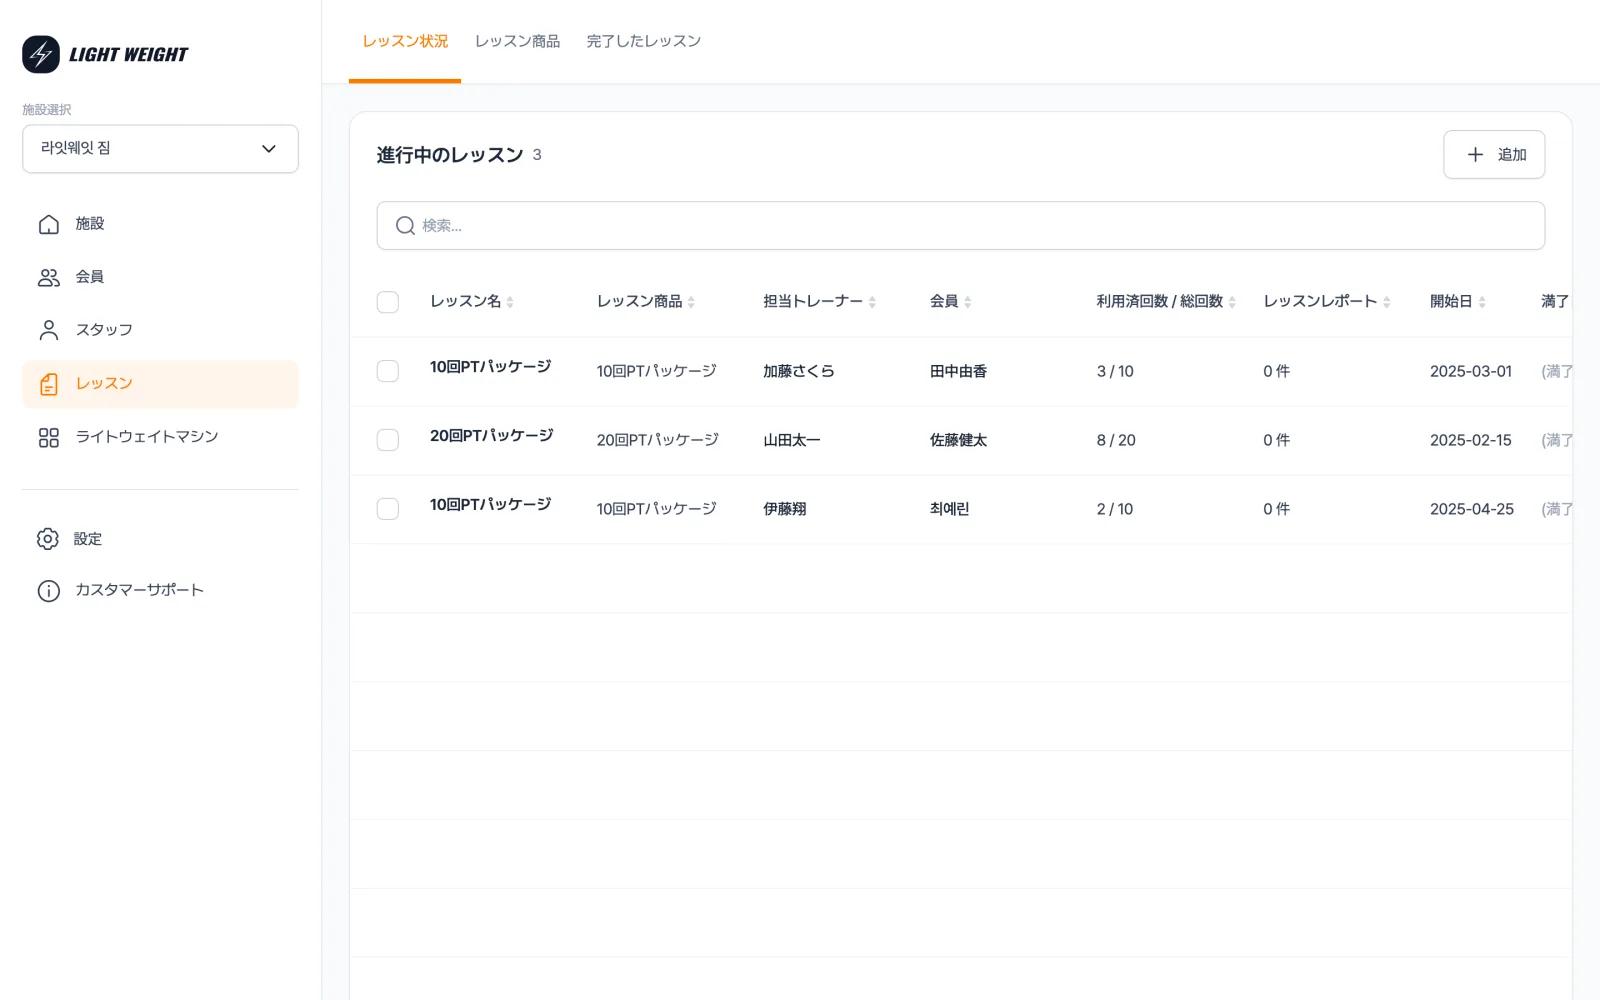Toggle the select-all header checkbox

(x=388, y=302)
